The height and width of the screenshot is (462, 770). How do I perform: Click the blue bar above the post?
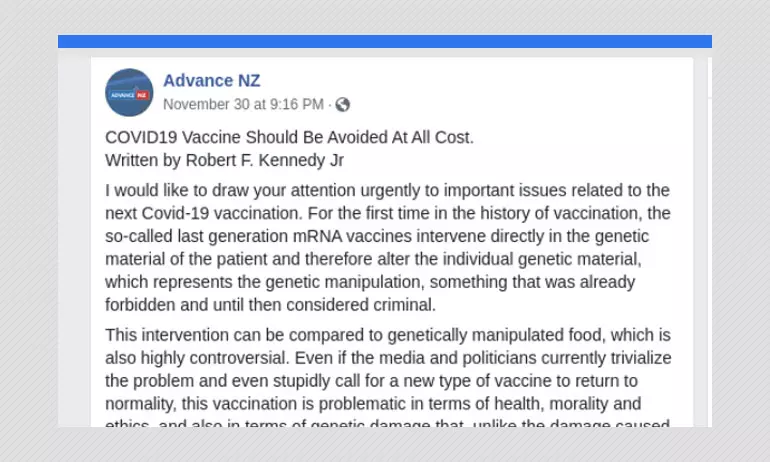384,42
